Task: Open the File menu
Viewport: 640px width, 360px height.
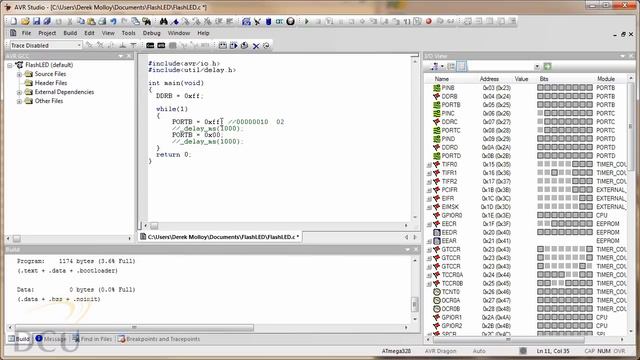Action: point(26,33)
